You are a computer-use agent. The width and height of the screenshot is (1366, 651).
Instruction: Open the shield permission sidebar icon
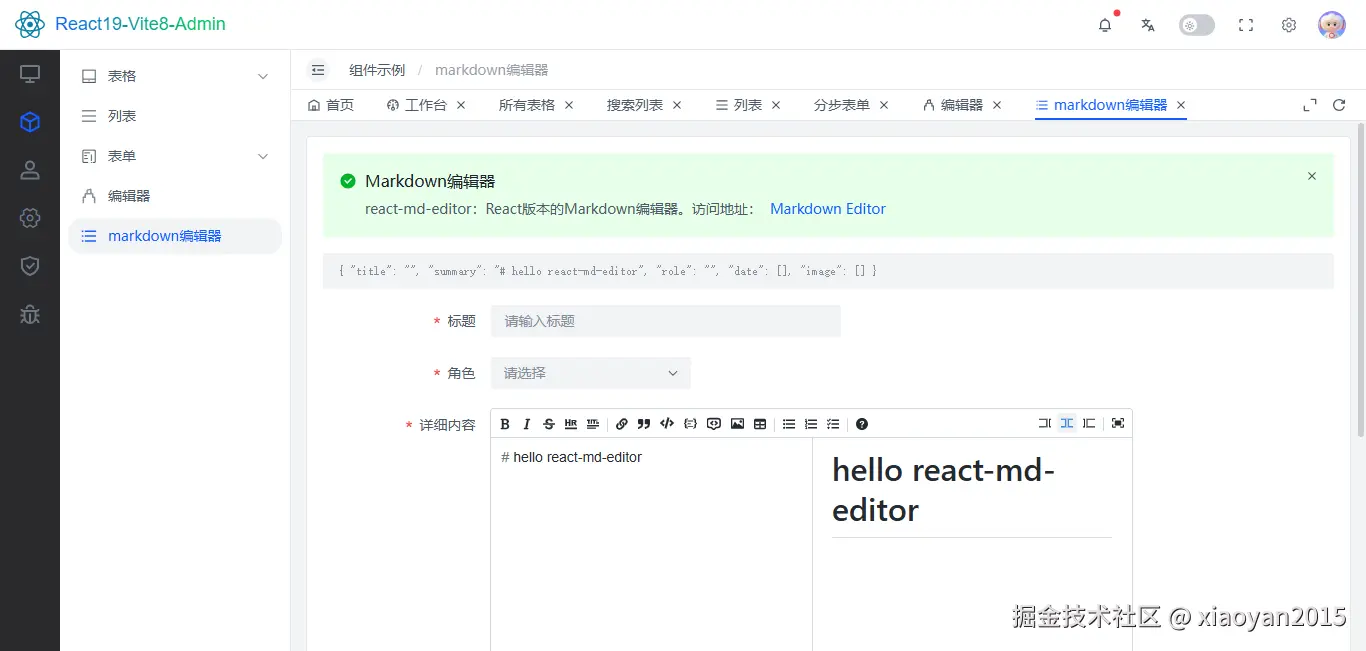click(x=30, y=266)
